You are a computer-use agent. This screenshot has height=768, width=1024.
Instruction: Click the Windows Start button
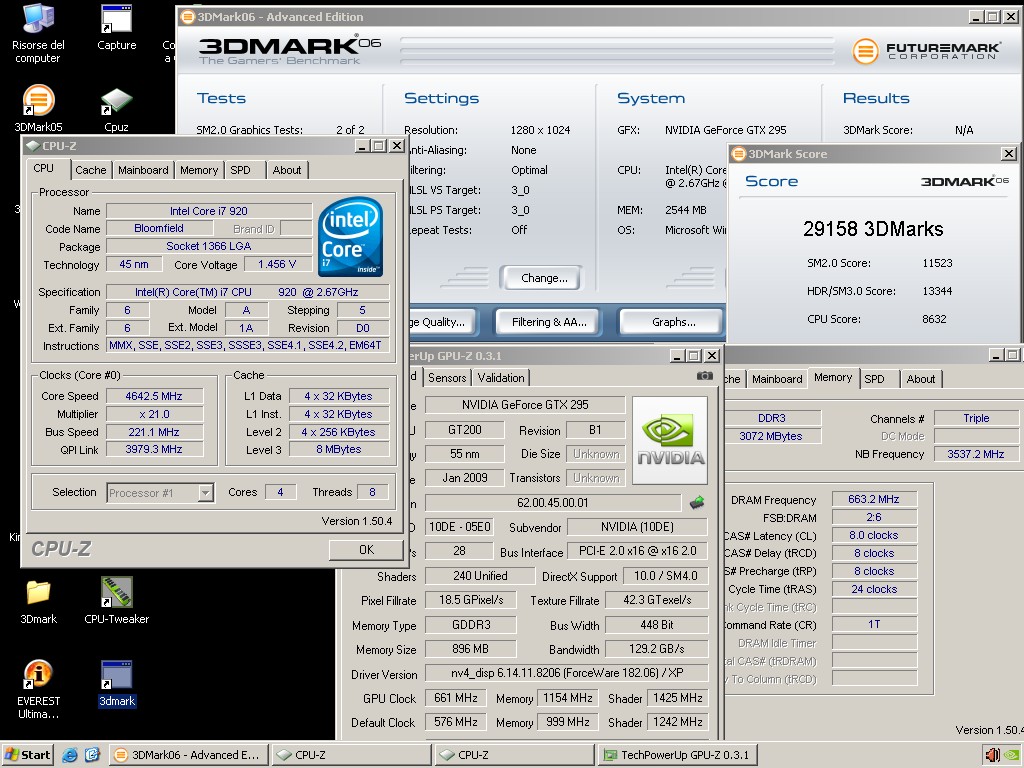(27, 755)
